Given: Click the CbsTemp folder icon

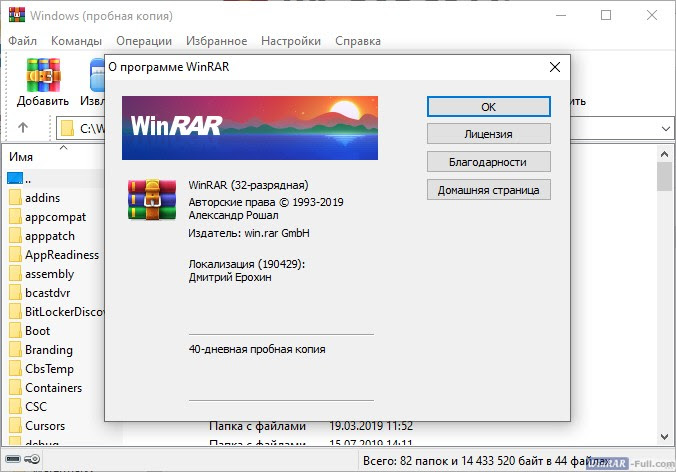Looking at the screenshot, I should pyautogui.click(x=16, y=369).
